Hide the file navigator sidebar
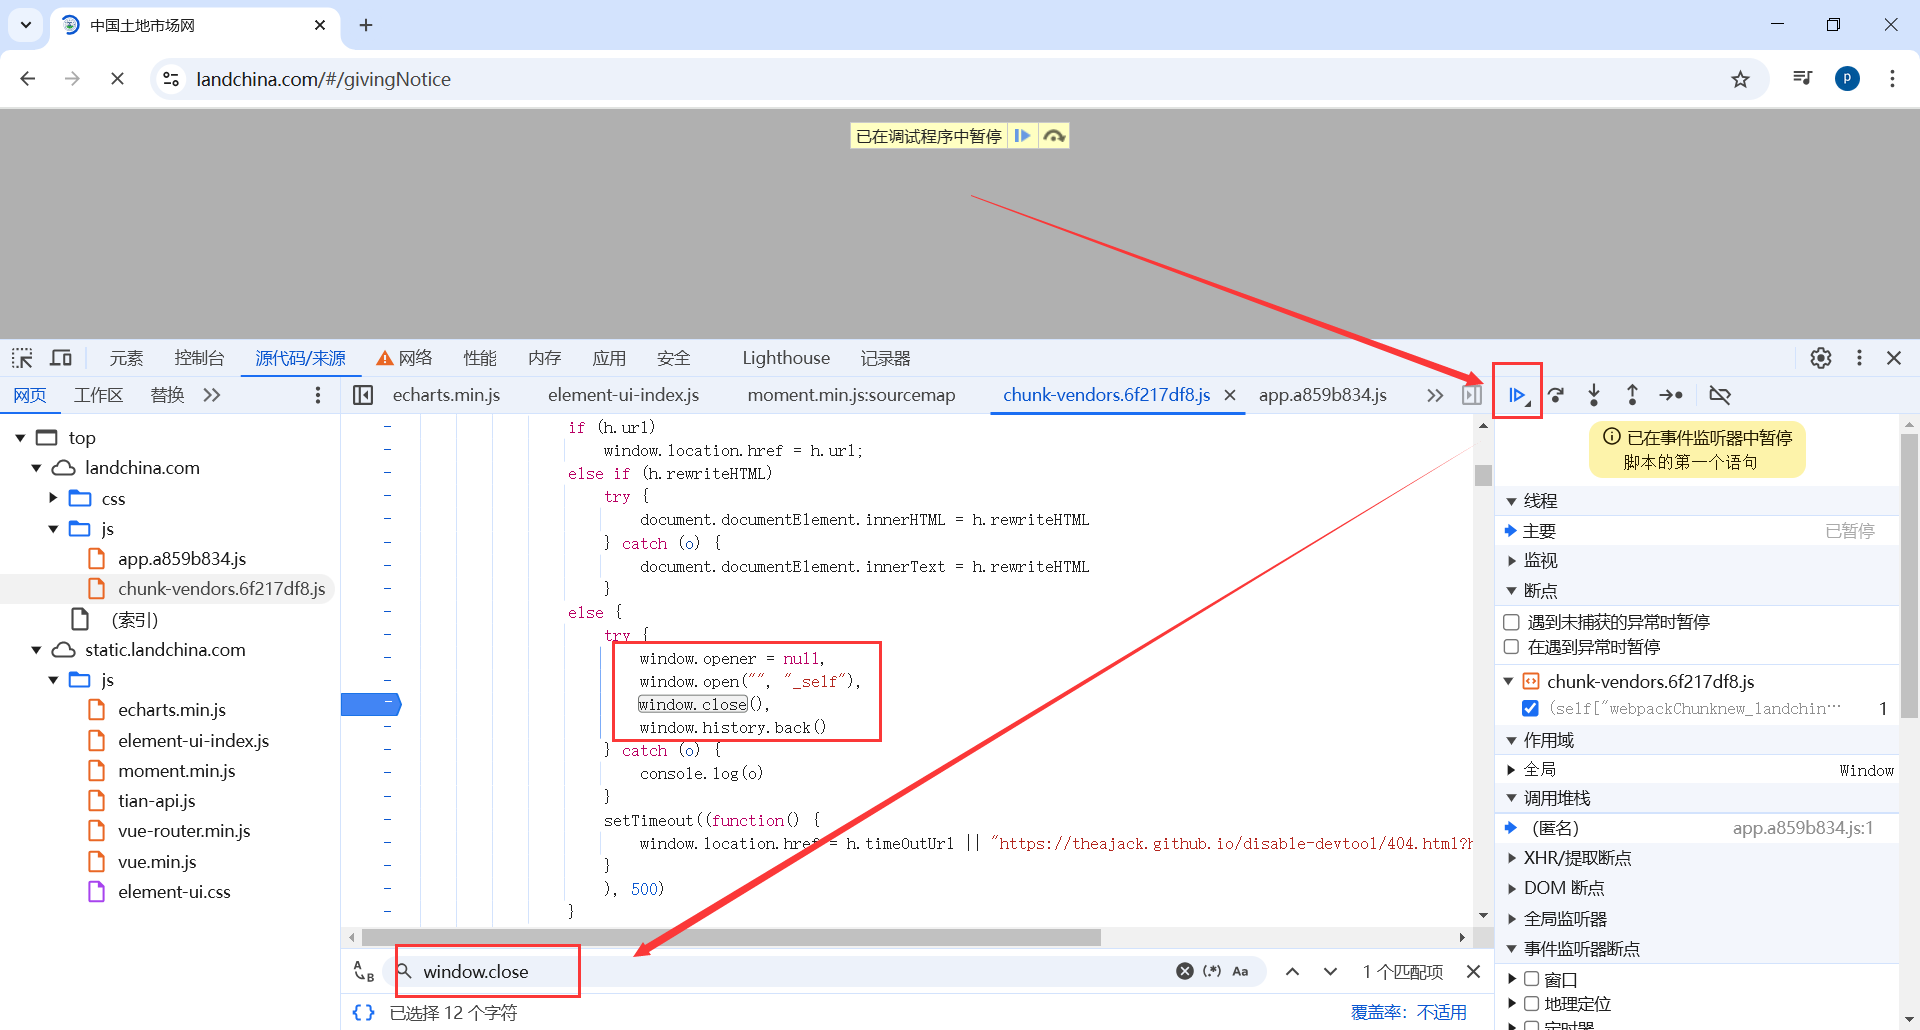 tap(363, 395)
